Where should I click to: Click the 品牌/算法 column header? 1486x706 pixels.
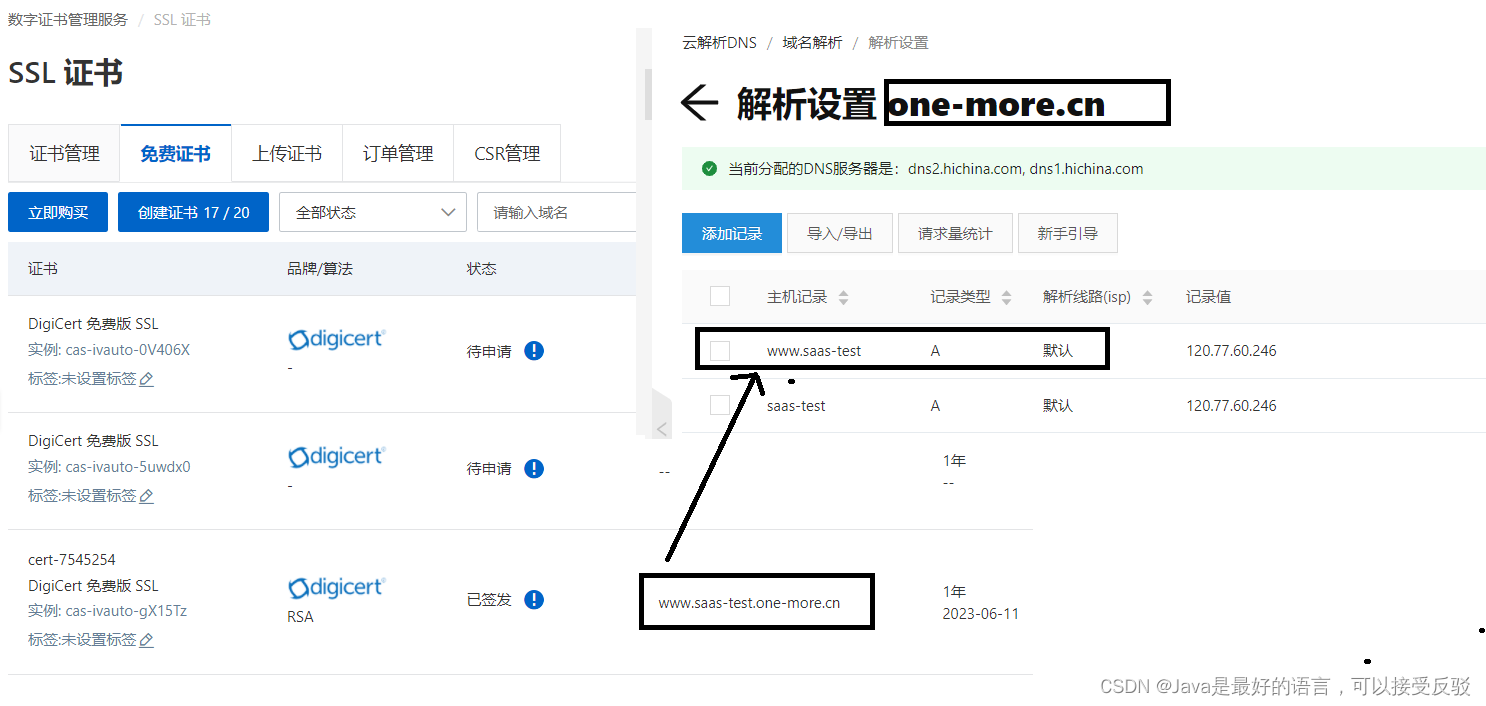[x=320, y=269]
